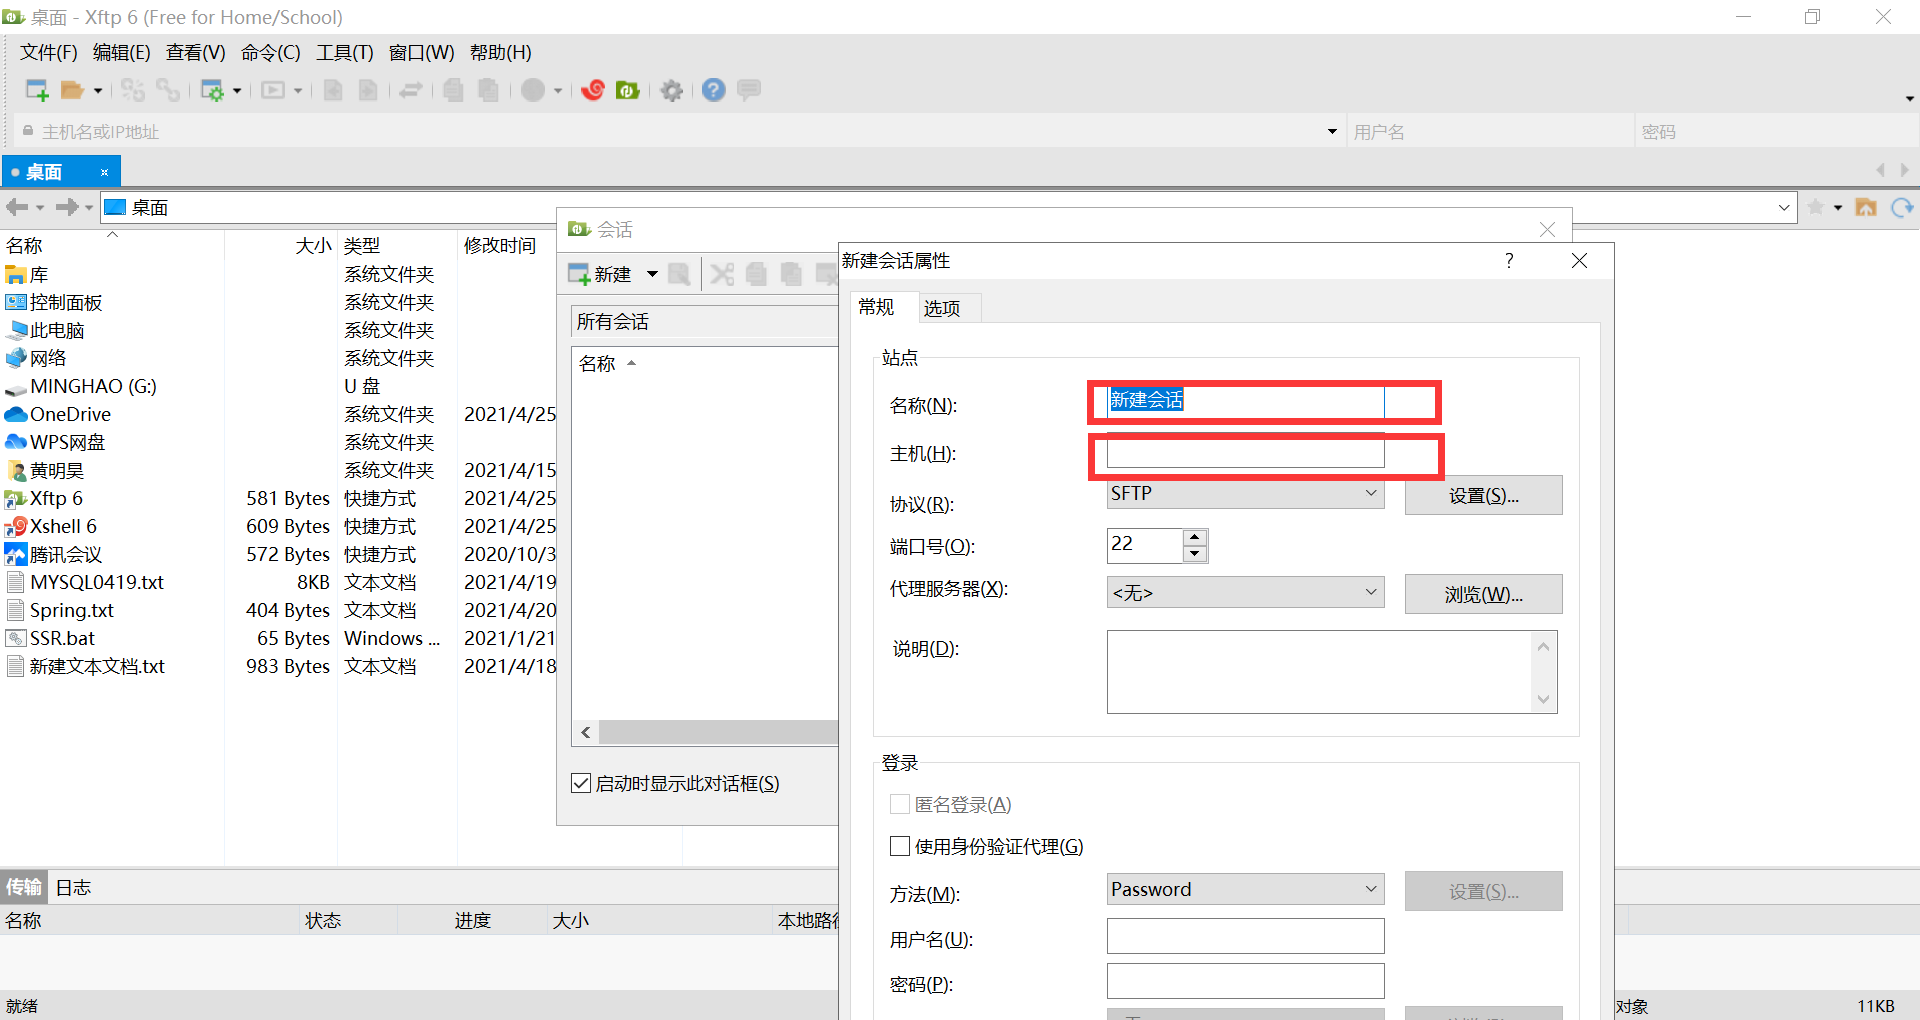Select MYSQL0419.txt in file list

click(x=96, y=582)
